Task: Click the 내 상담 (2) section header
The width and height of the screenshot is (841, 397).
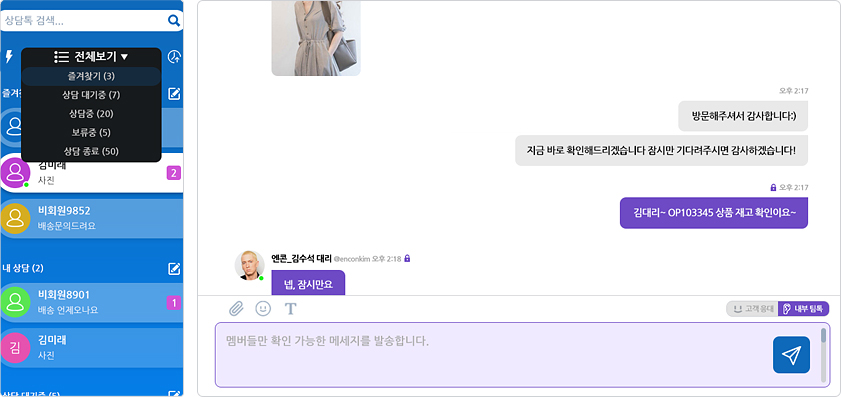Action: pos(23,268)
